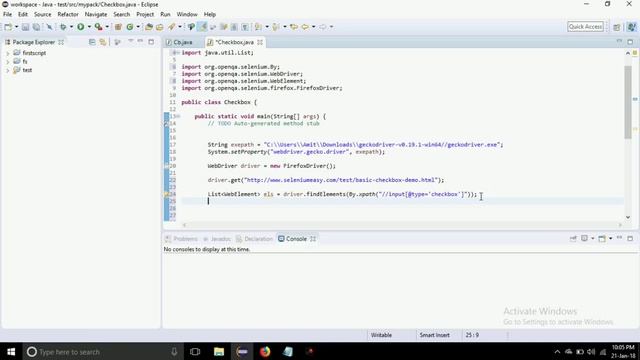This screenshot has width=640, height=360.
Task: Open File Explorer from the taskbar
Action: (219, 351)
